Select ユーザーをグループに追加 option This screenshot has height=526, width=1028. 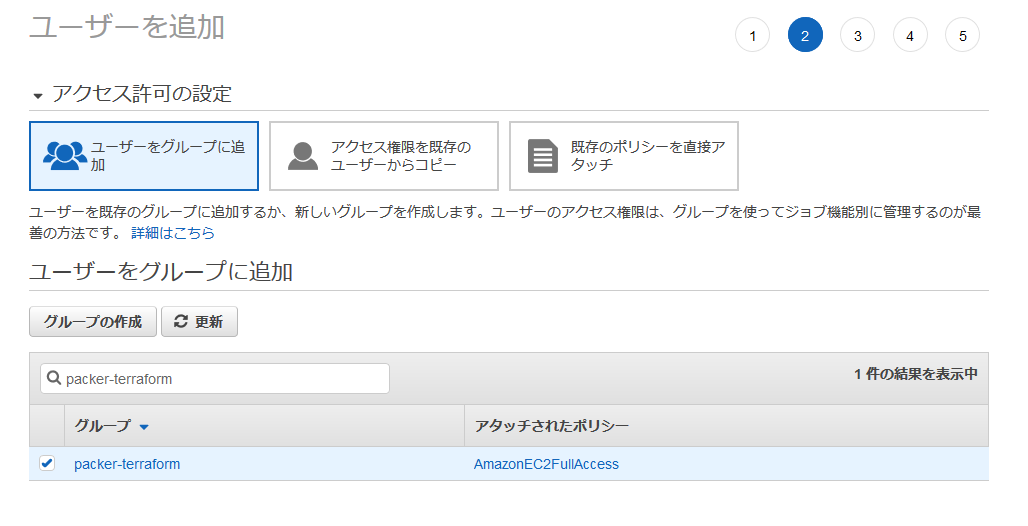[x=144, y=156]
